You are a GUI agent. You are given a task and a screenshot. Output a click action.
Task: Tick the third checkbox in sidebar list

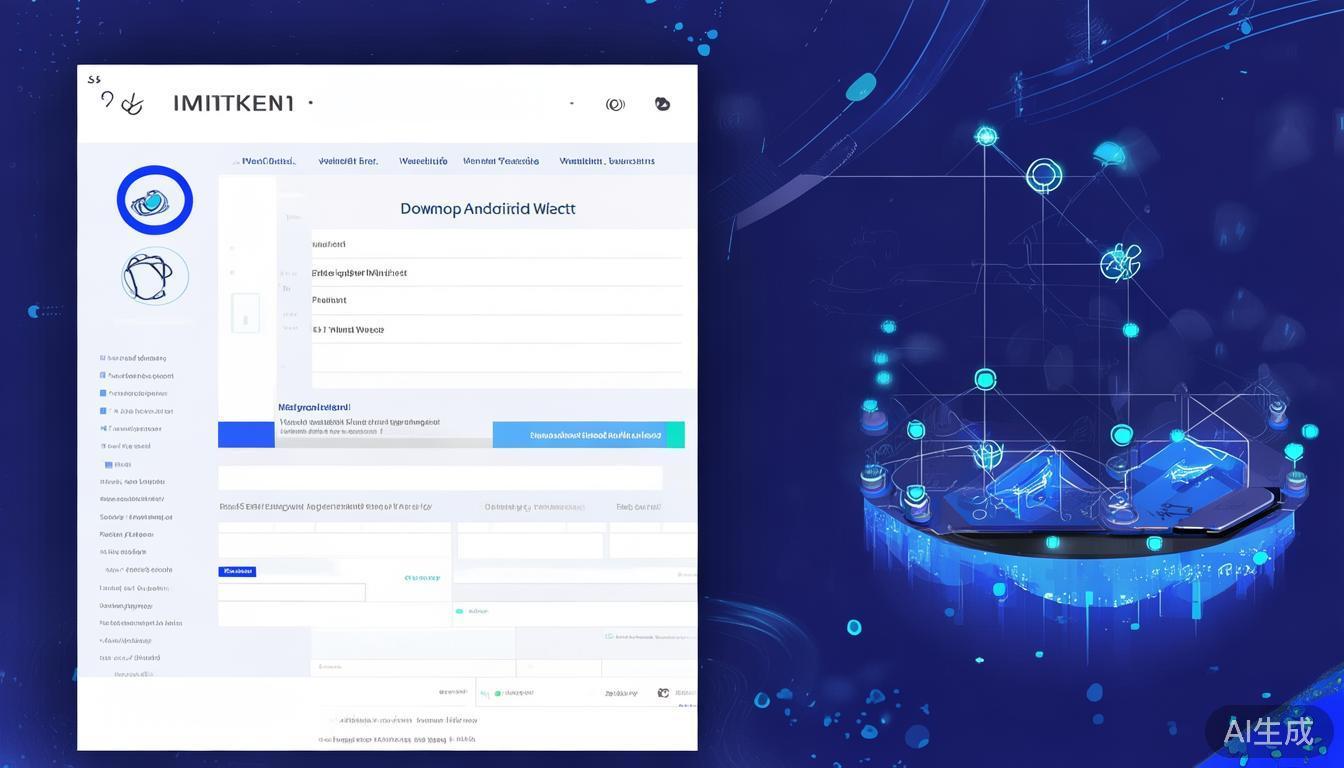click(103, 393)
